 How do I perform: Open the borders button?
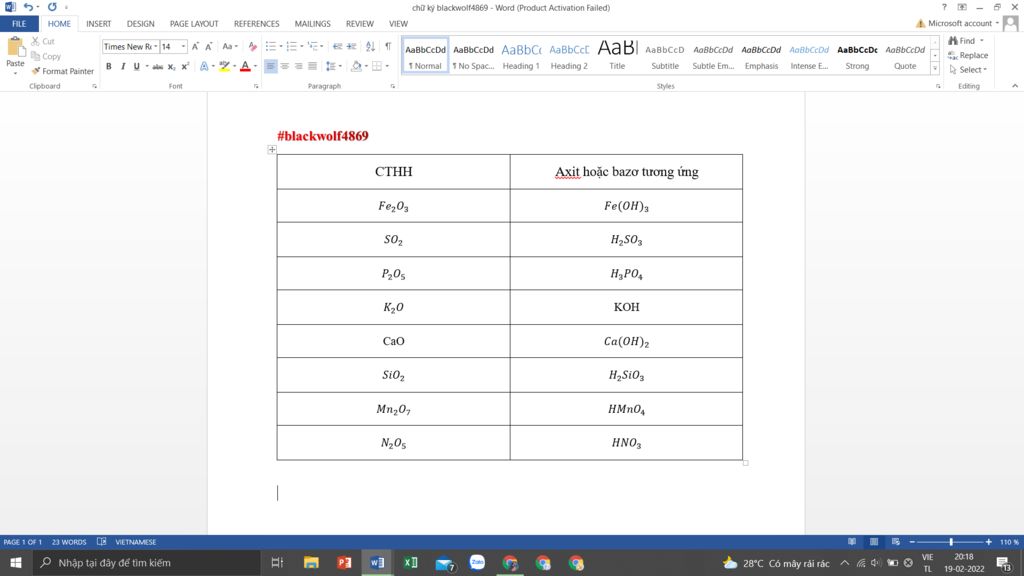377,66
